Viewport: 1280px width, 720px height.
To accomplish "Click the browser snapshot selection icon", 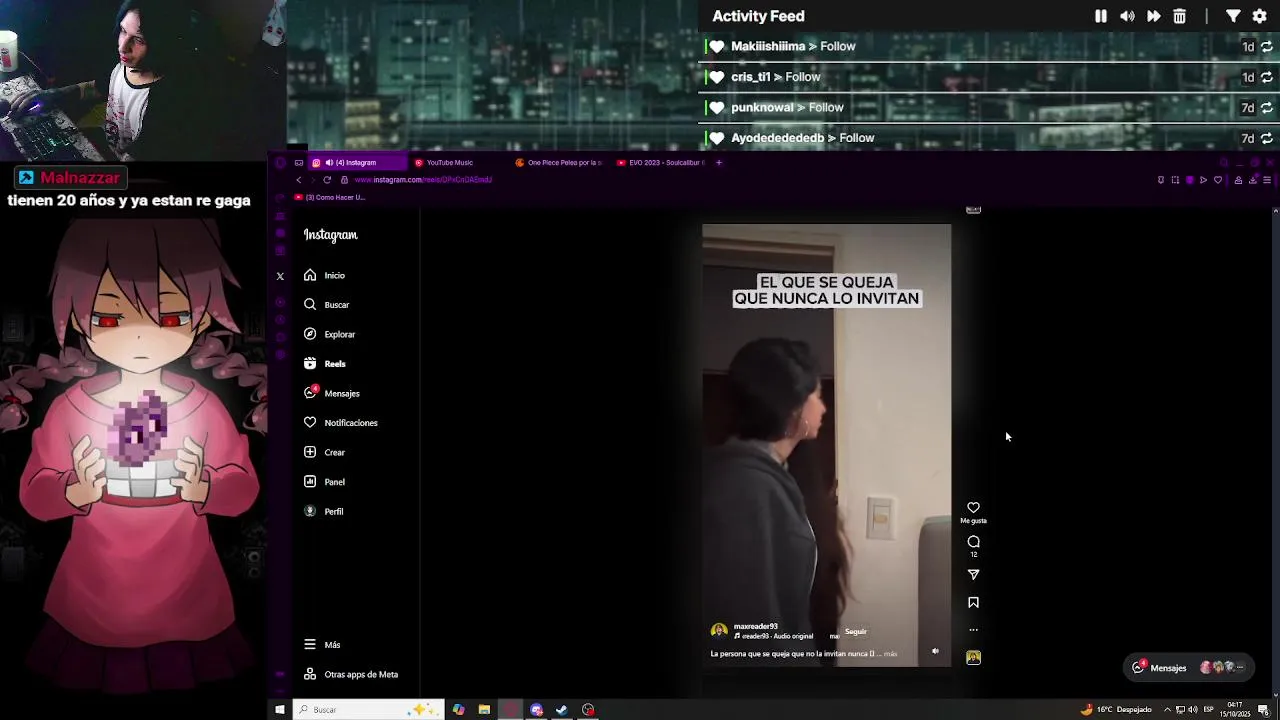I will click(1175, 180).
